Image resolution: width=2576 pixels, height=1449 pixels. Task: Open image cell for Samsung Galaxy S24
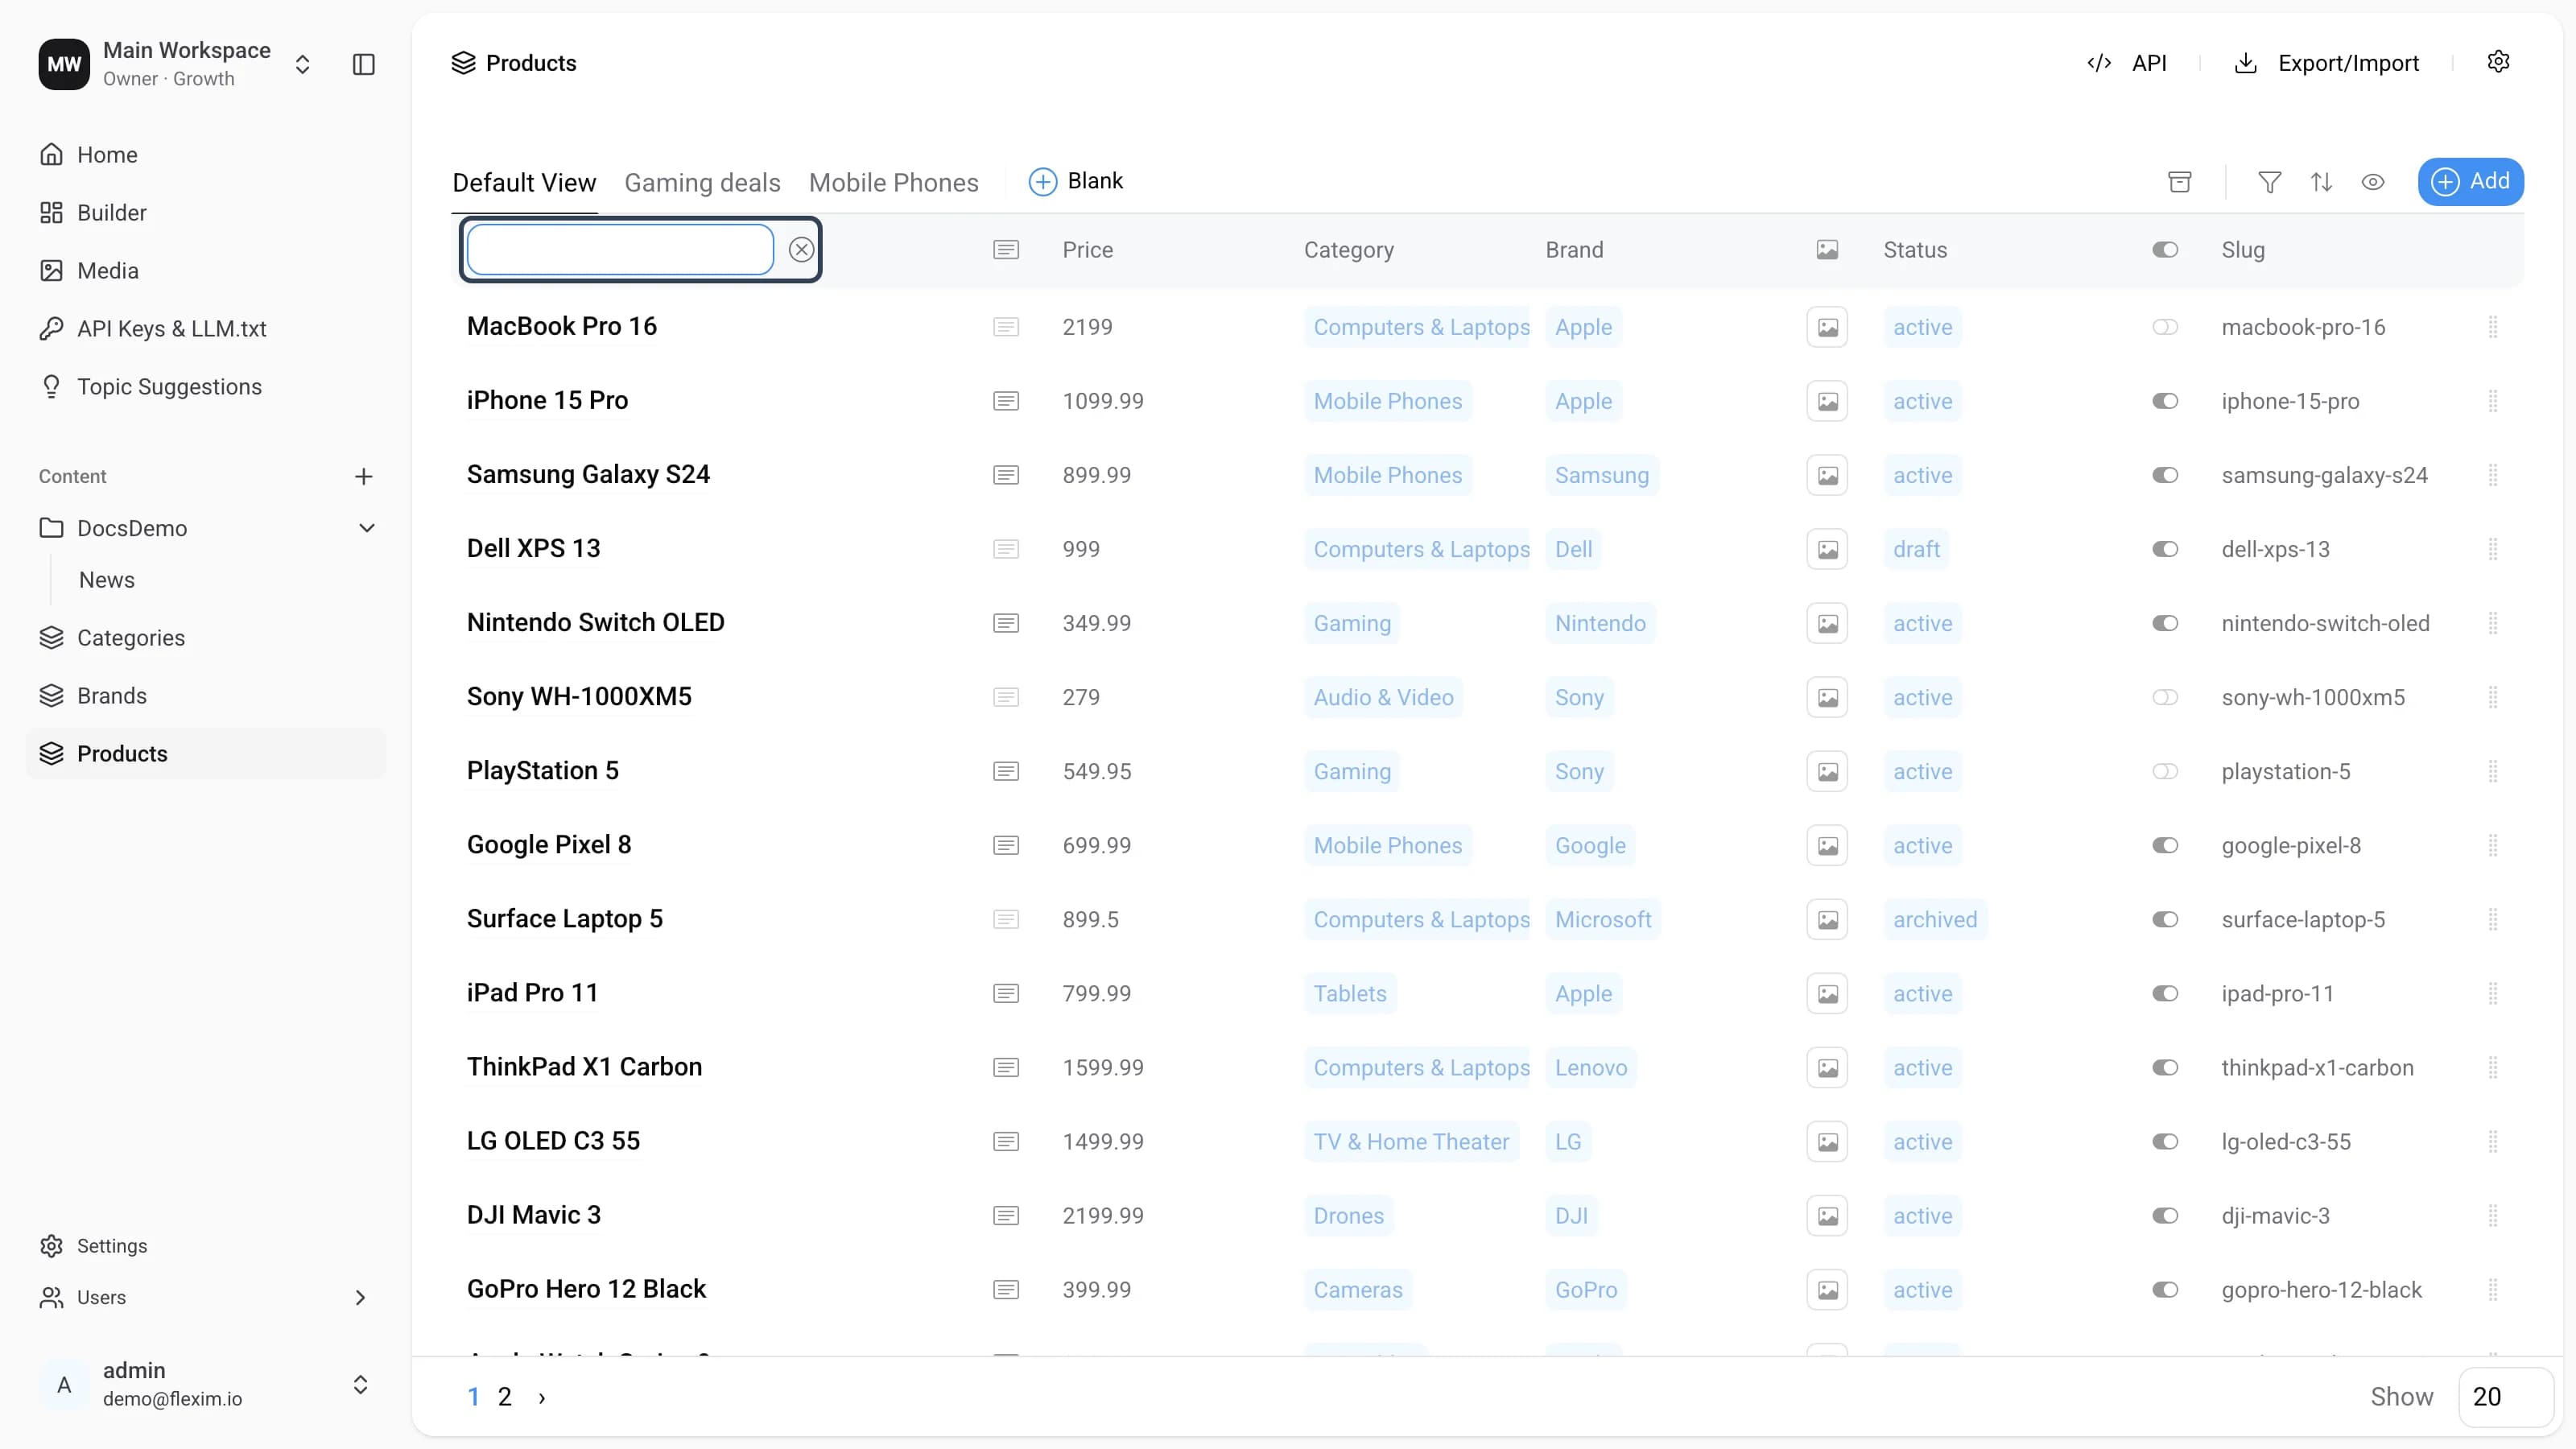[x=1827, y=475]
